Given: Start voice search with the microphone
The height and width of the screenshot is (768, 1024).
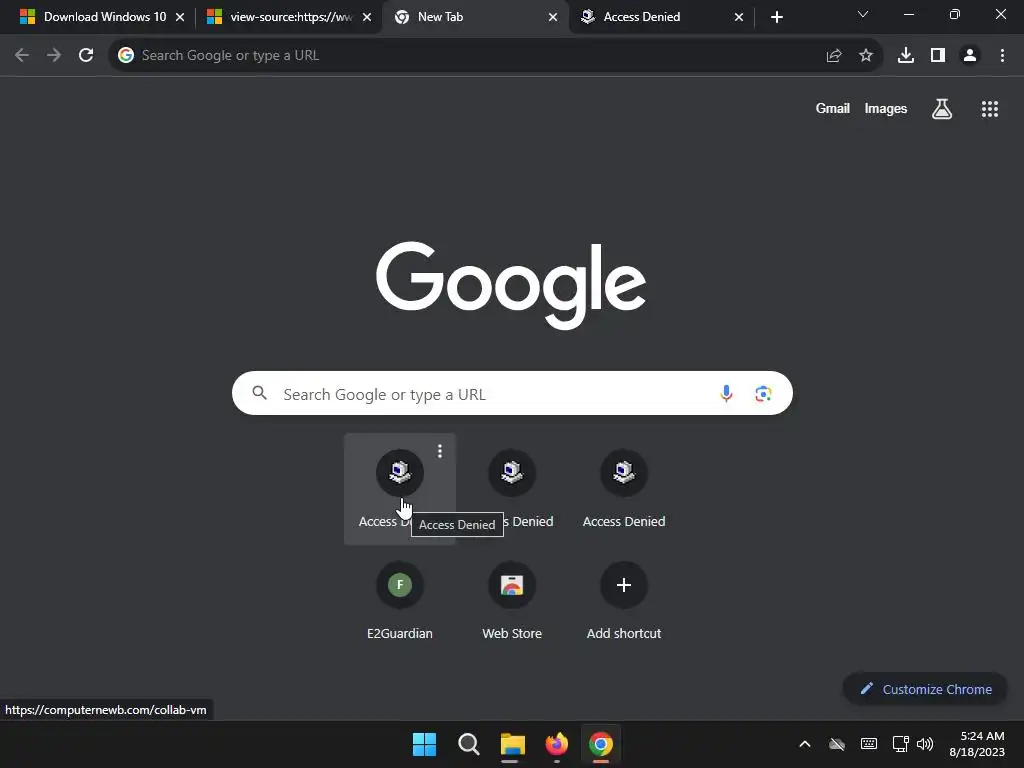Looking at the screenshot, I should click(726, 394).
